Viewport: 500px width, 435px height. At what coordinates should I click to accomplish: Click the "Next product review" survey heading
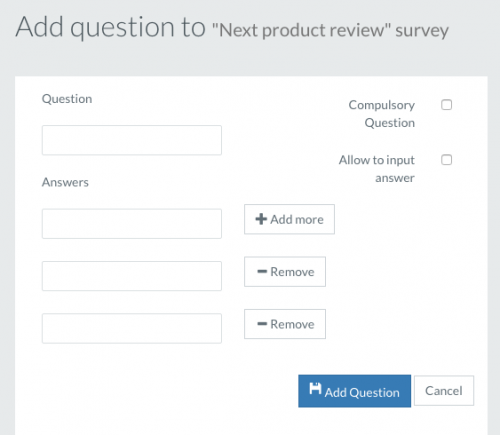(330, 31)
